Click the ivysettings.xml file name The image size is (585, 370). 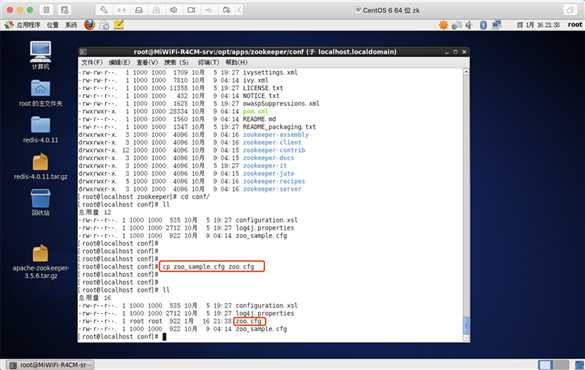270,72
